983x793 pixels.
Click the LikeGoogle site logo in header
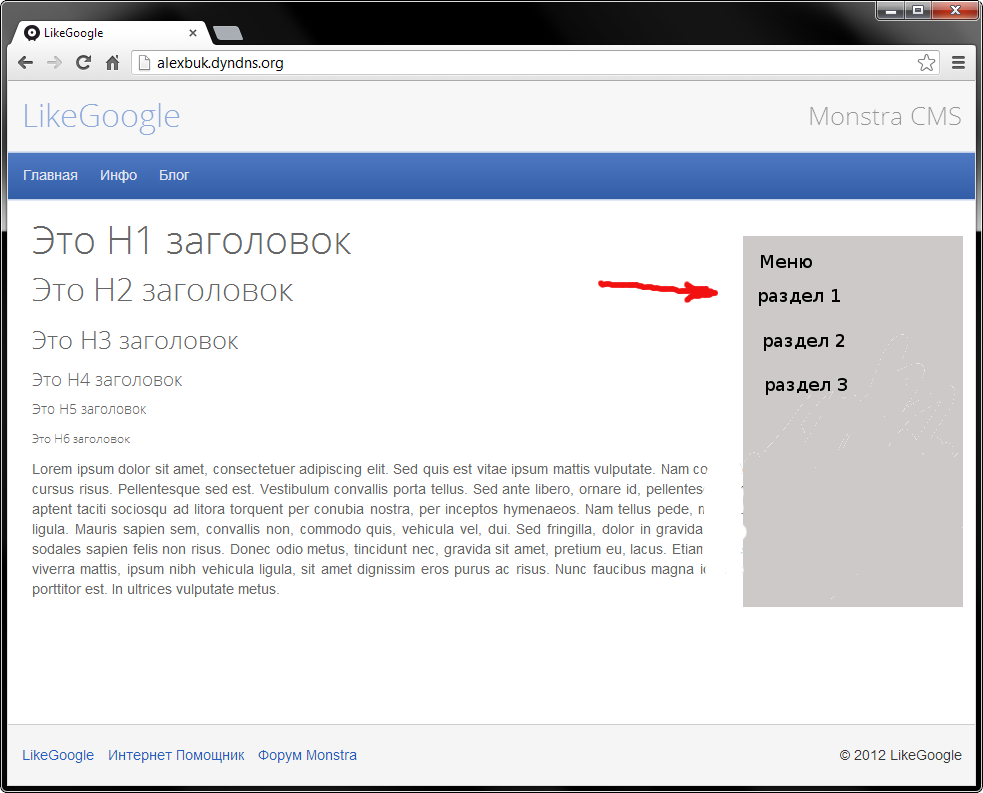point(101,117)
